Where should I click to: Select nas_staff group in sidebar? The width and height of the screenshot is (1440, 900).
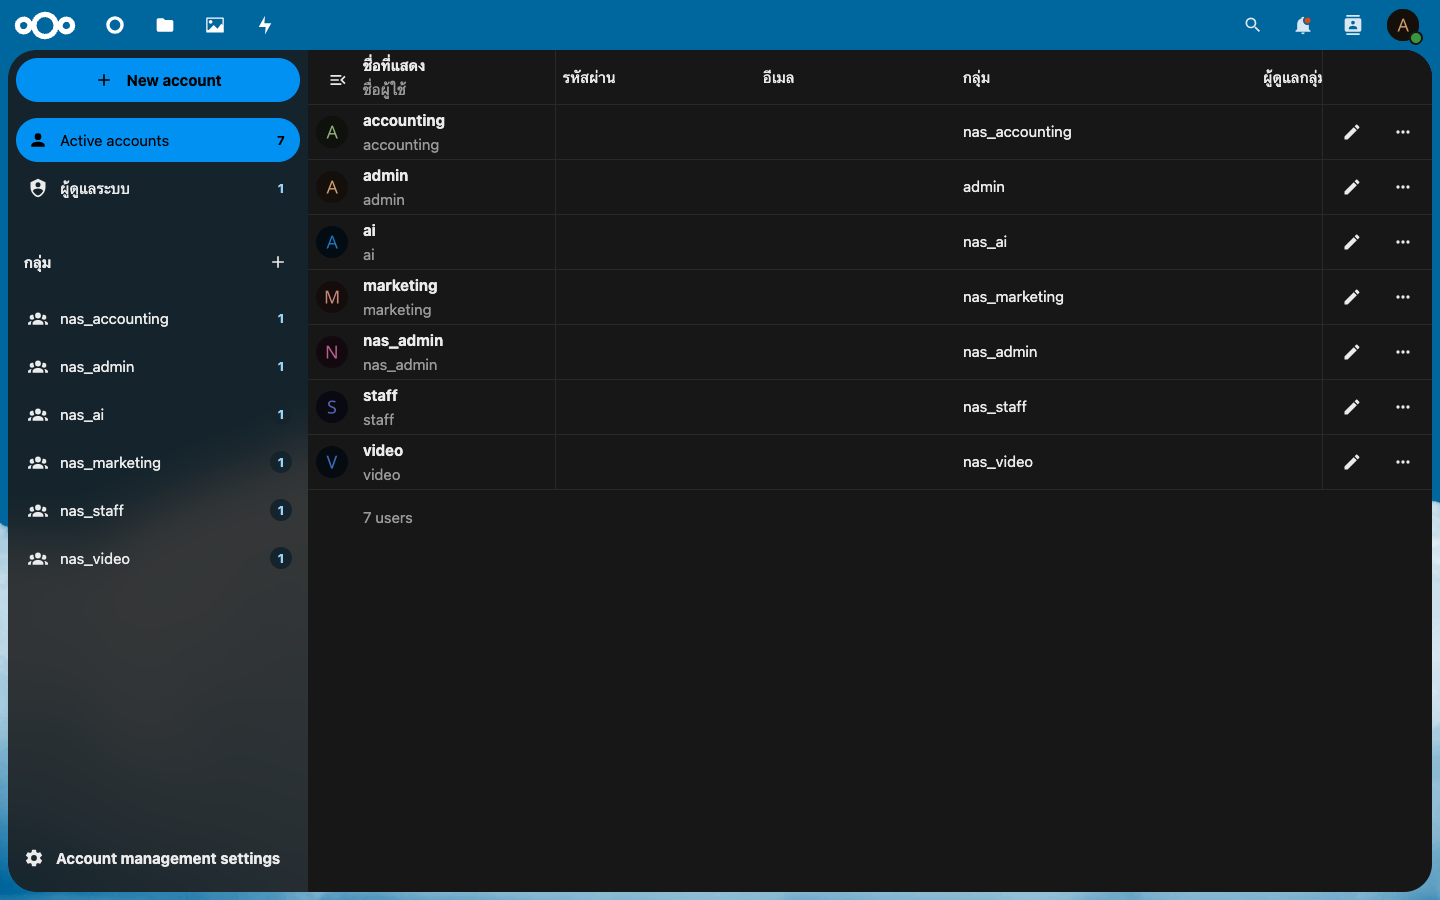[x=158, y=511]
